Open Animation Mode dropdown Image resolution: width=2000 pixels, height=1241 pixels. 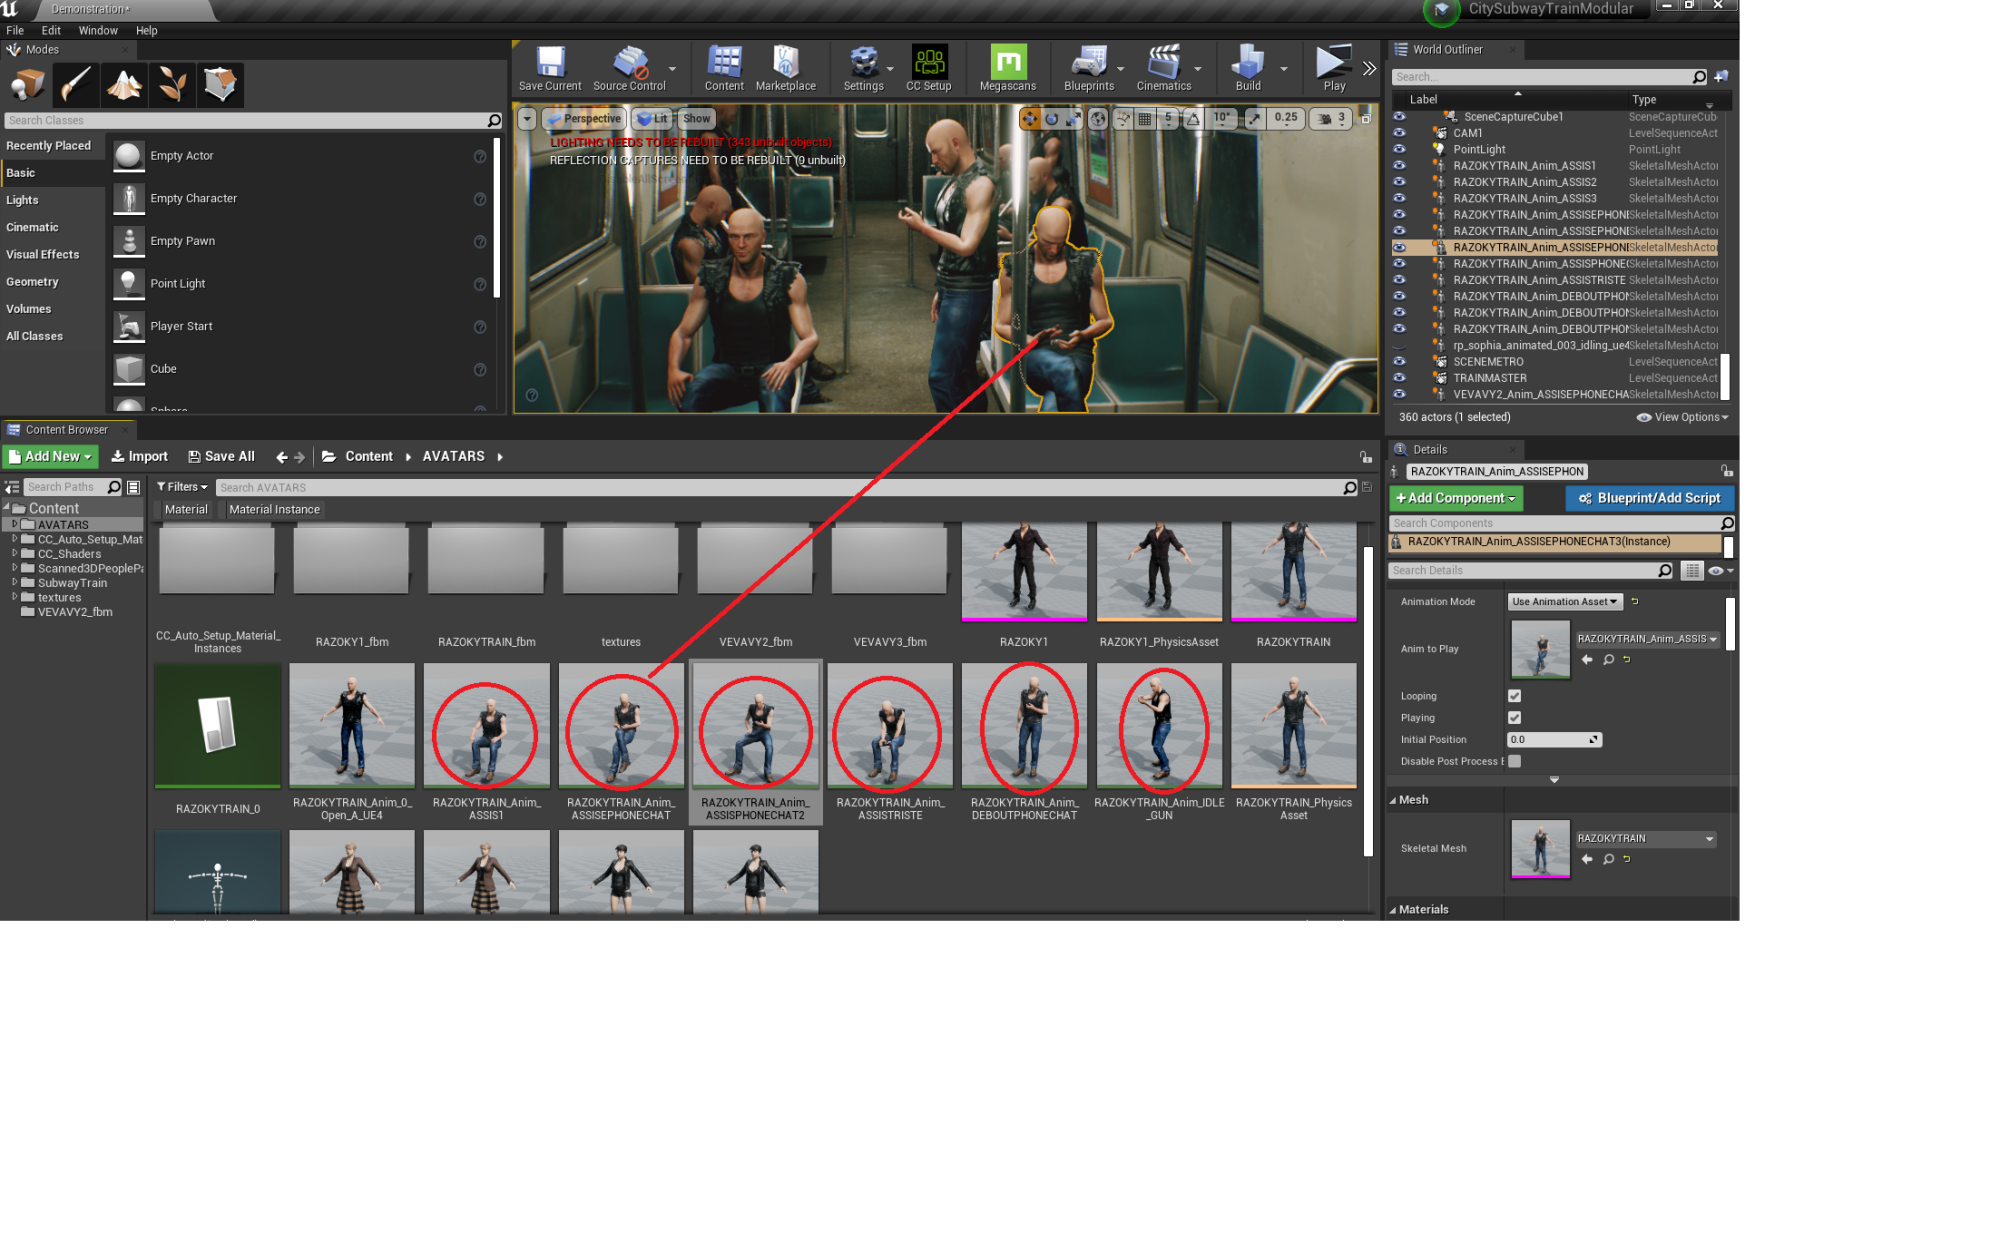pyautogui.click(x=1564, y=602)
